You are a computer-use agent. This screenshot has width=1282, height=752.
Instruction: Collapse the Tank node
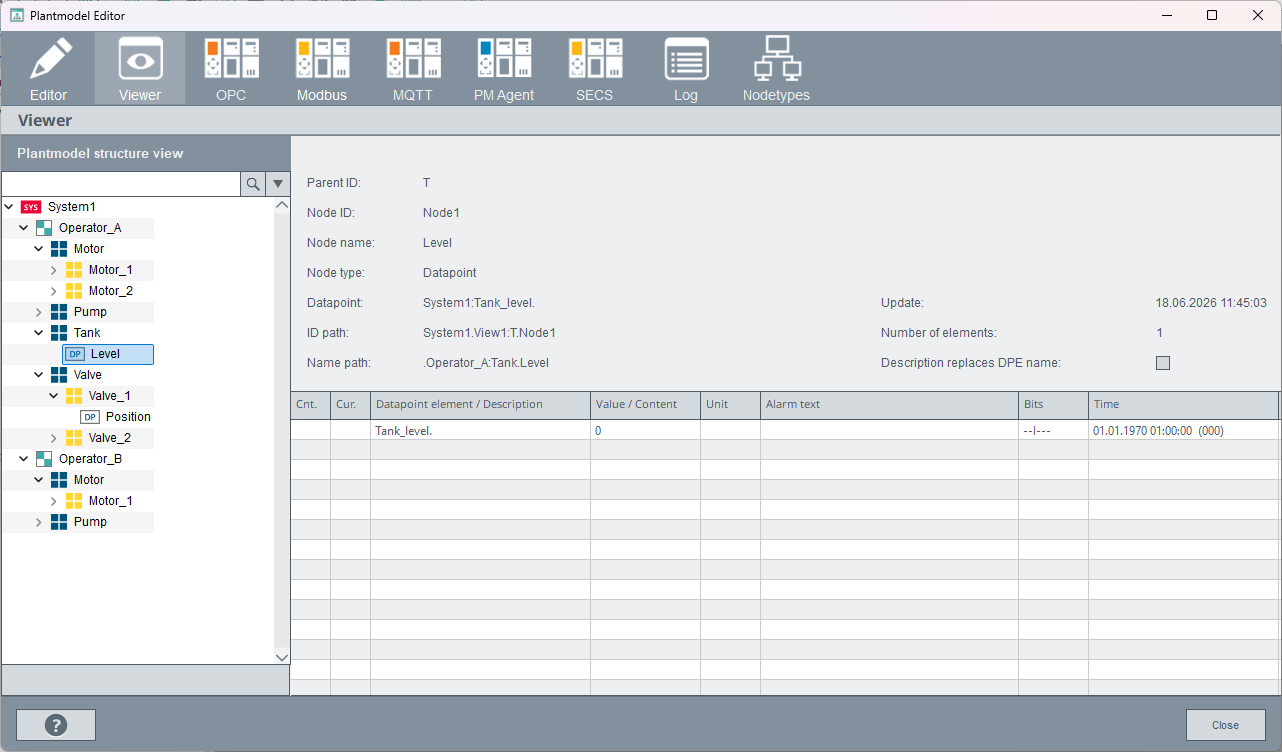(39, 333)
